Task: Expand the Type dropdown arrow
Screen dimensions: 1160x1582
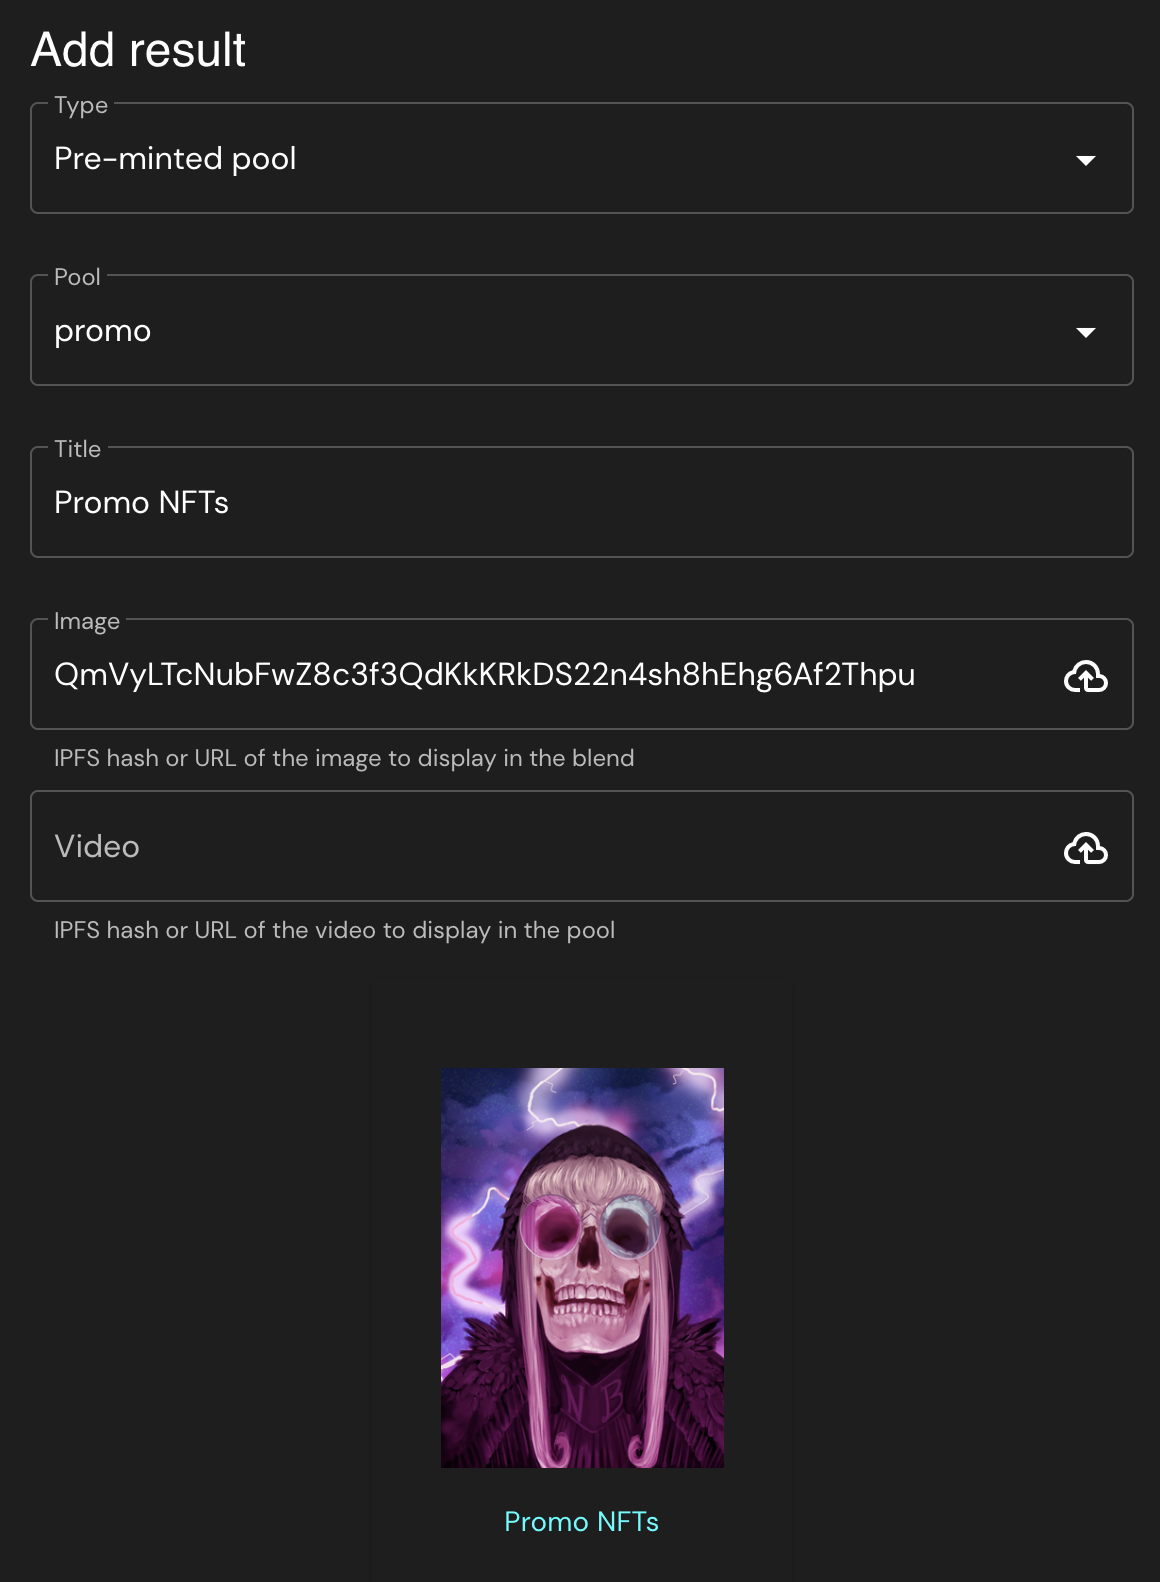Action: click(1085, 160)
